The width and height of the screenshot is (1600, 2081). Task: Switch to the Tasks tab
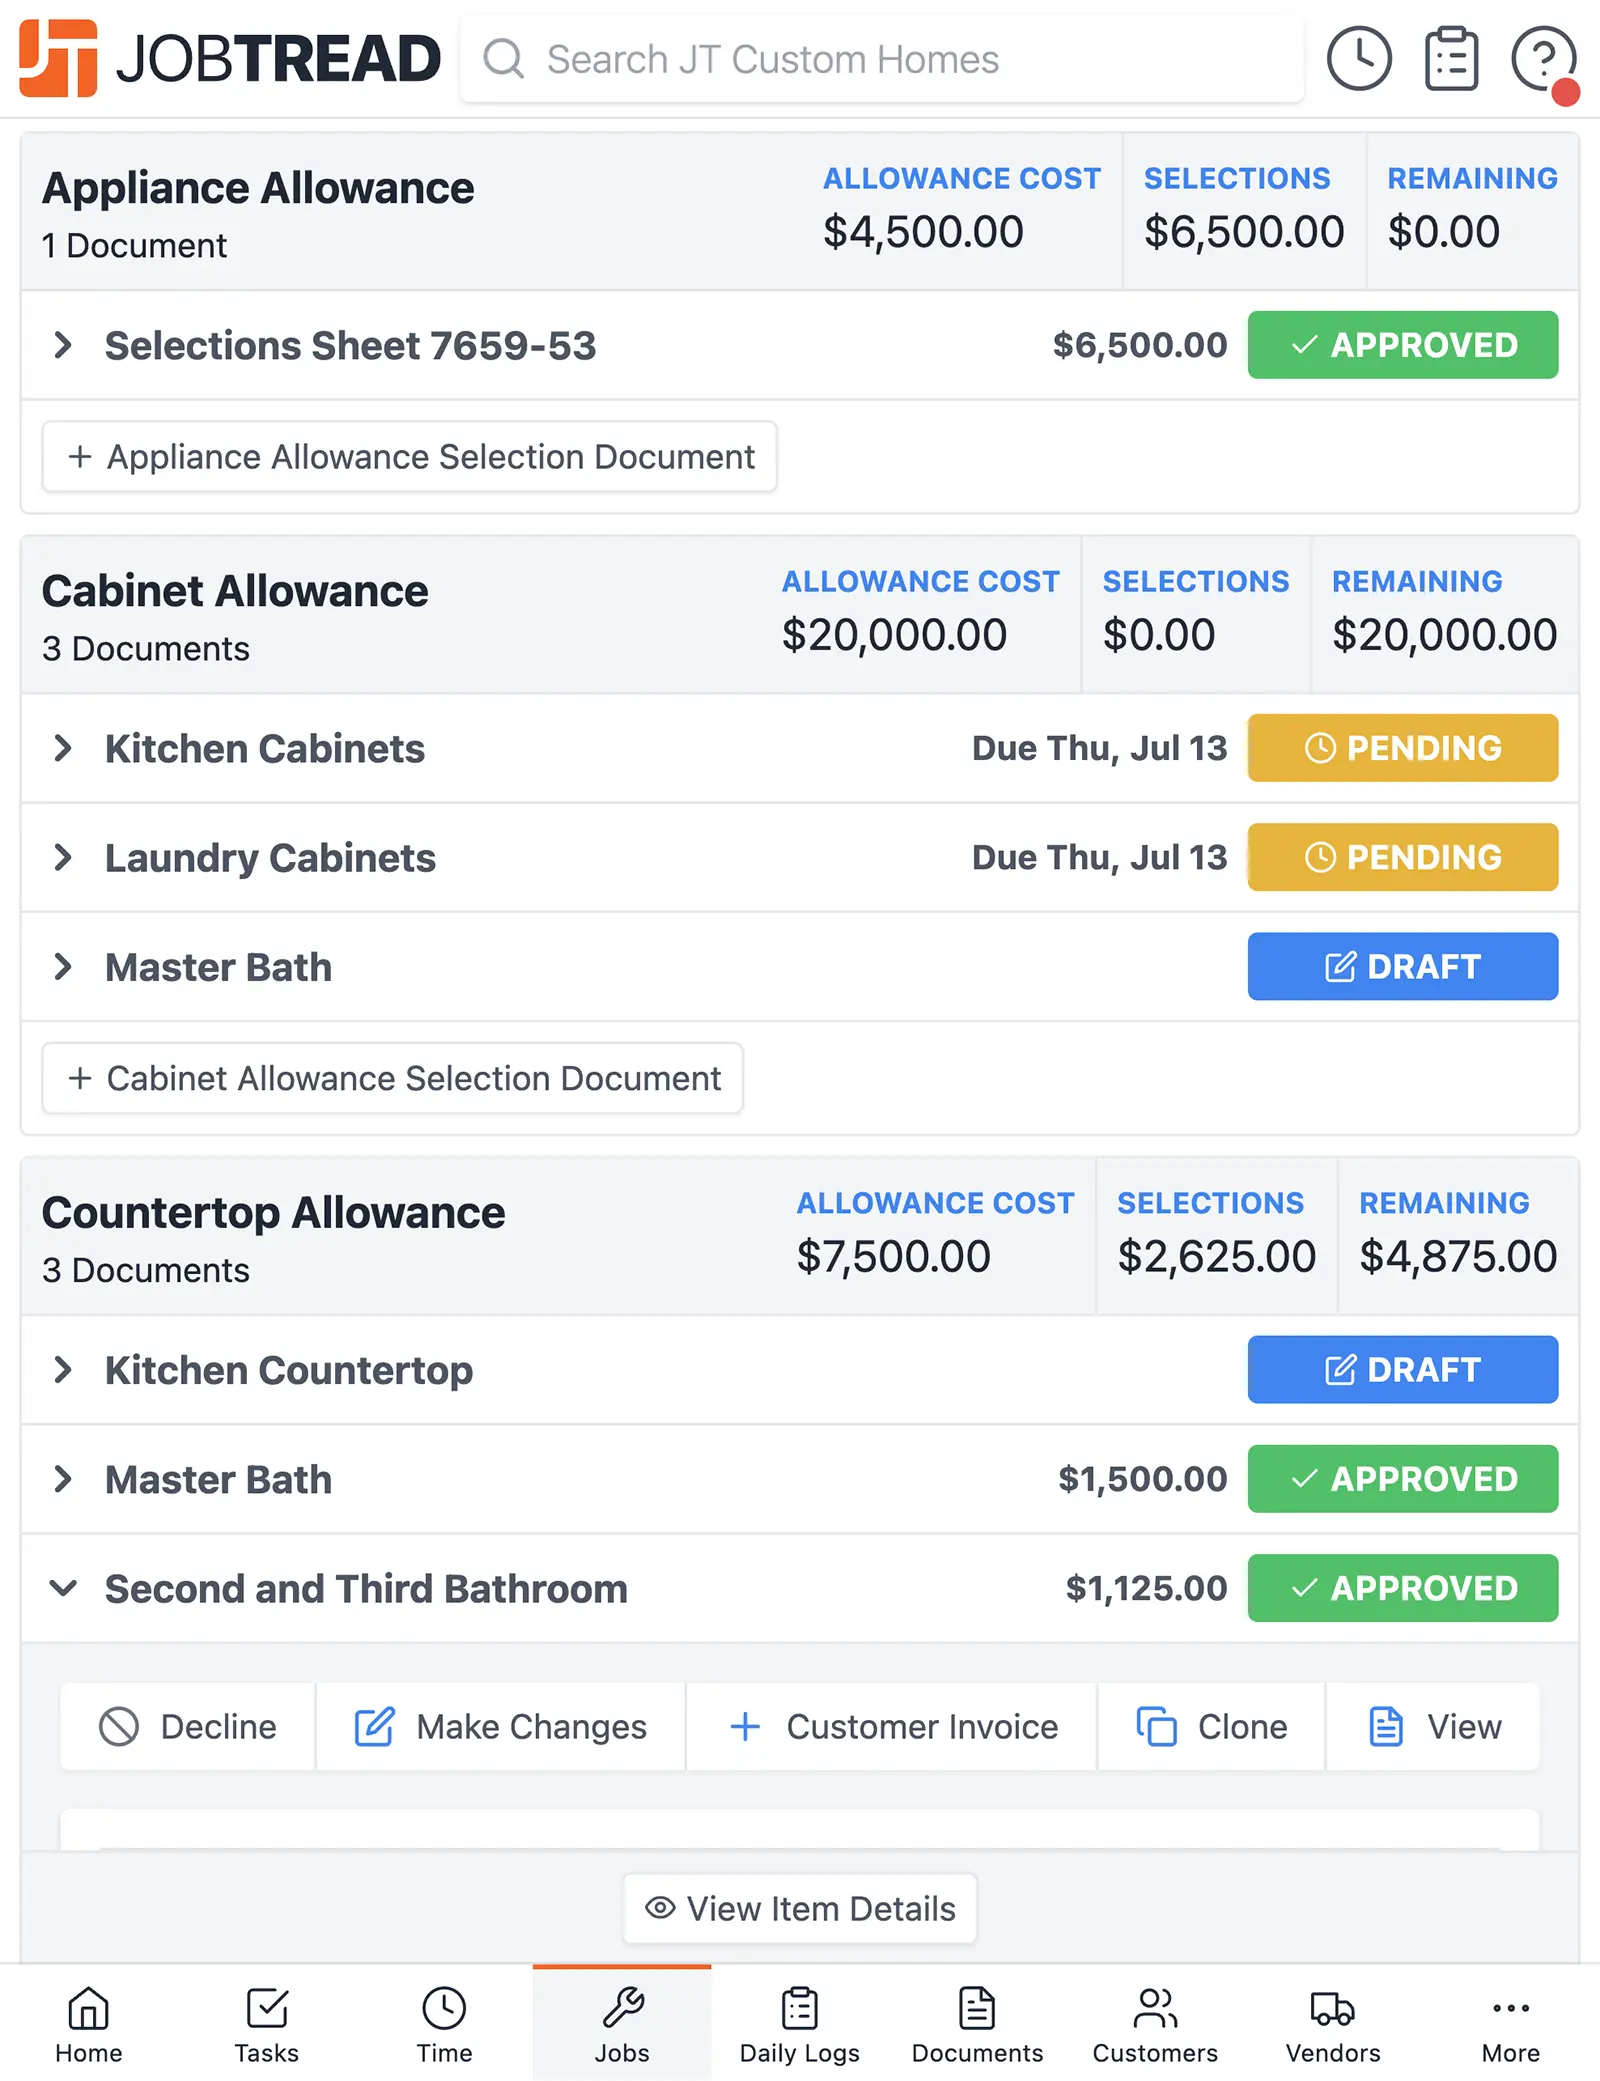pyautogui.click(x=266, y=2024)
